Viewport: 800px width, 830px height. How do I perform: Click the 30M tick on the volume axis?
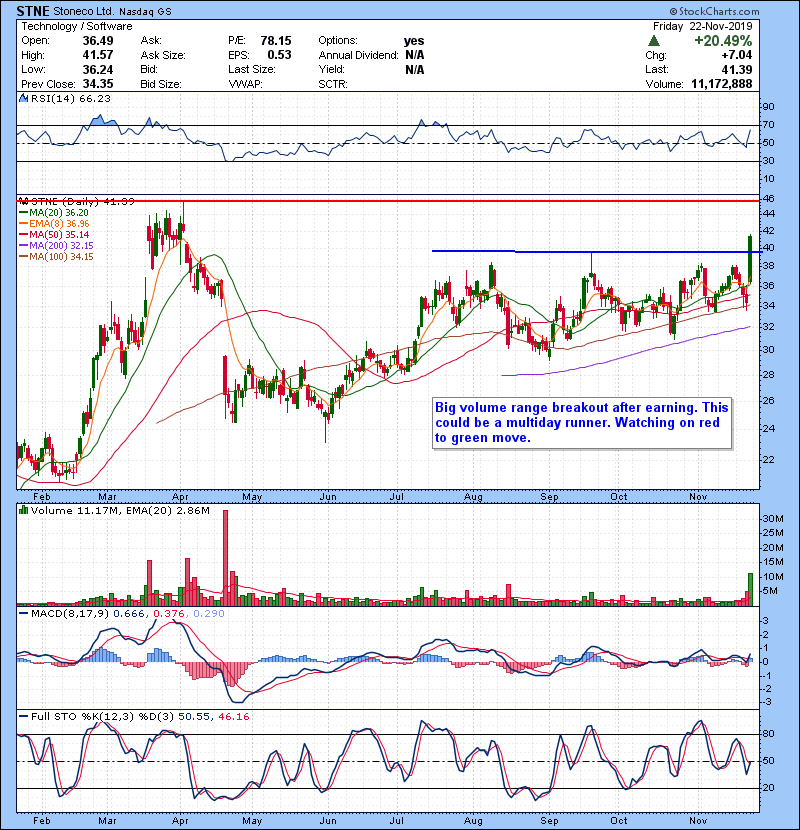coord(772,519)
